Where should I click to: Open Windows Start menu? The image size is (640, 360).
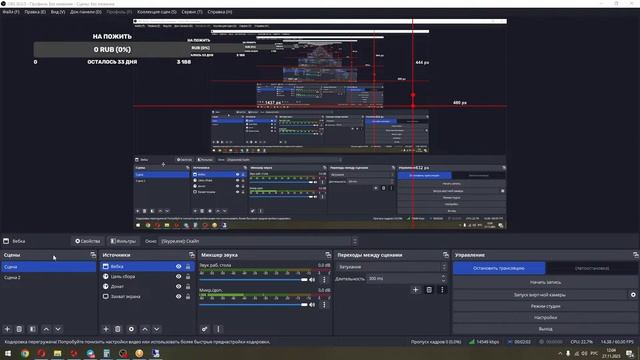coord(7,353)
